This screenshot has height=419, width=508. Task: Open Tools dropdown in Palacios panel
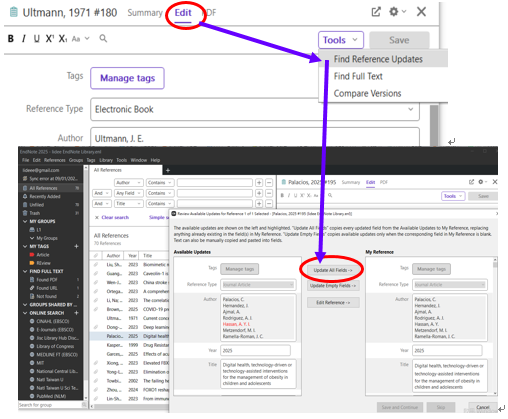click(453, 196)
